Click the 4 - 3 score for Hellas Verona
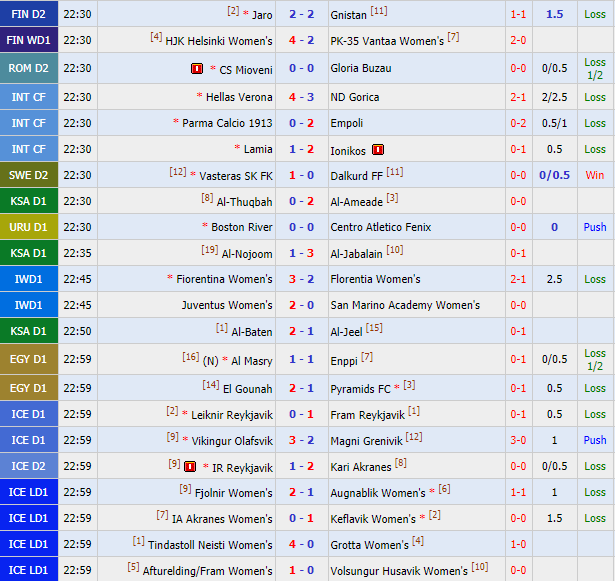 tap(301, 97)
